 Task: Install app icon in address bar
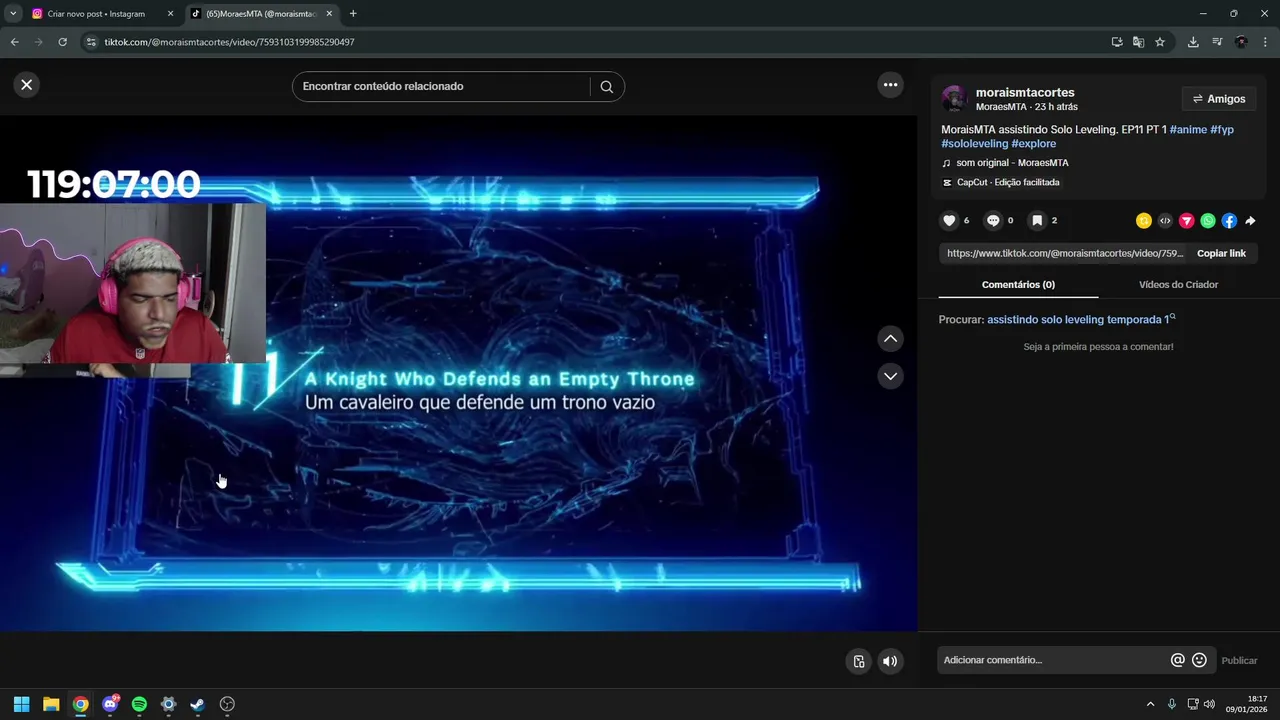pyautogui.click(x=1117, y=42)
